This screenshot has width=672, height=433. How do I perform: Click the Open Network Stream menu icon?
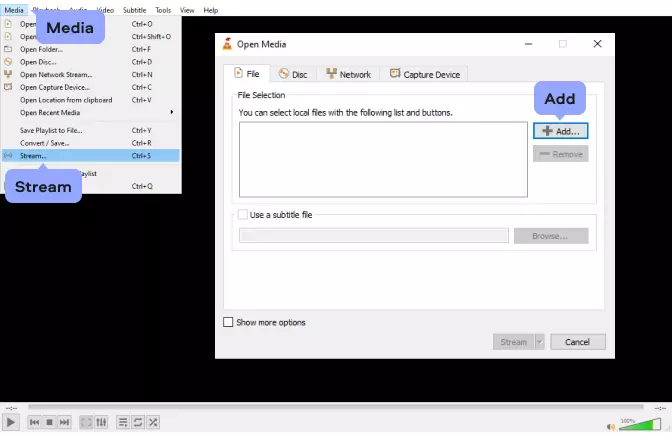tap(8, 74)
